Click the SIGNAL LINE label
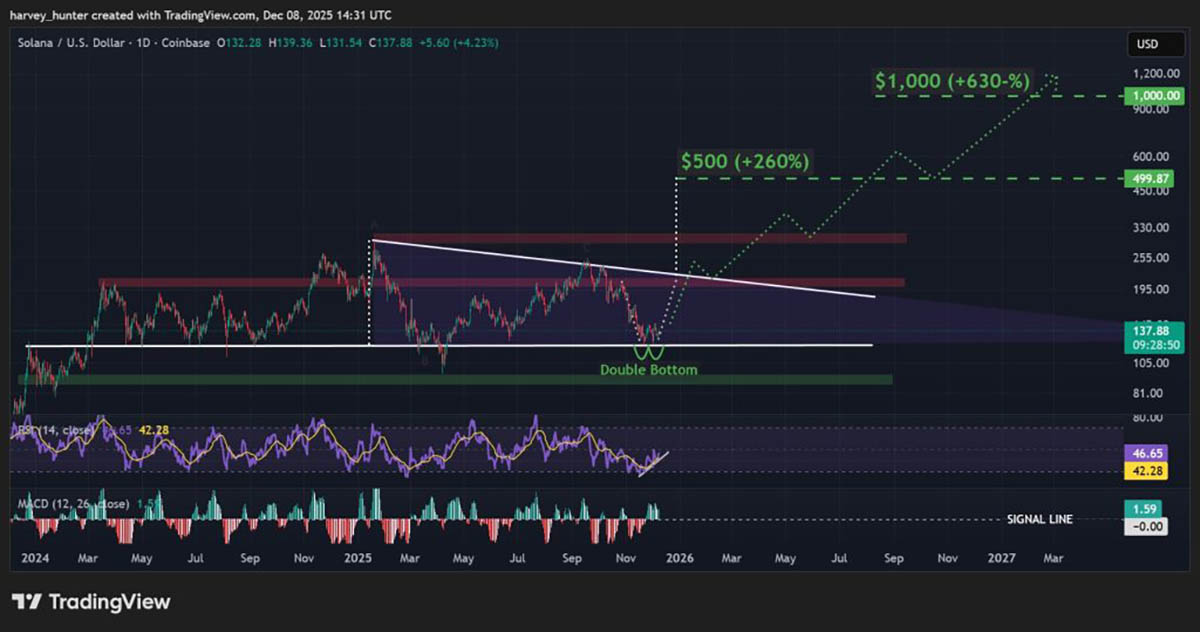1200x632 pixels. coord(1039,520)
